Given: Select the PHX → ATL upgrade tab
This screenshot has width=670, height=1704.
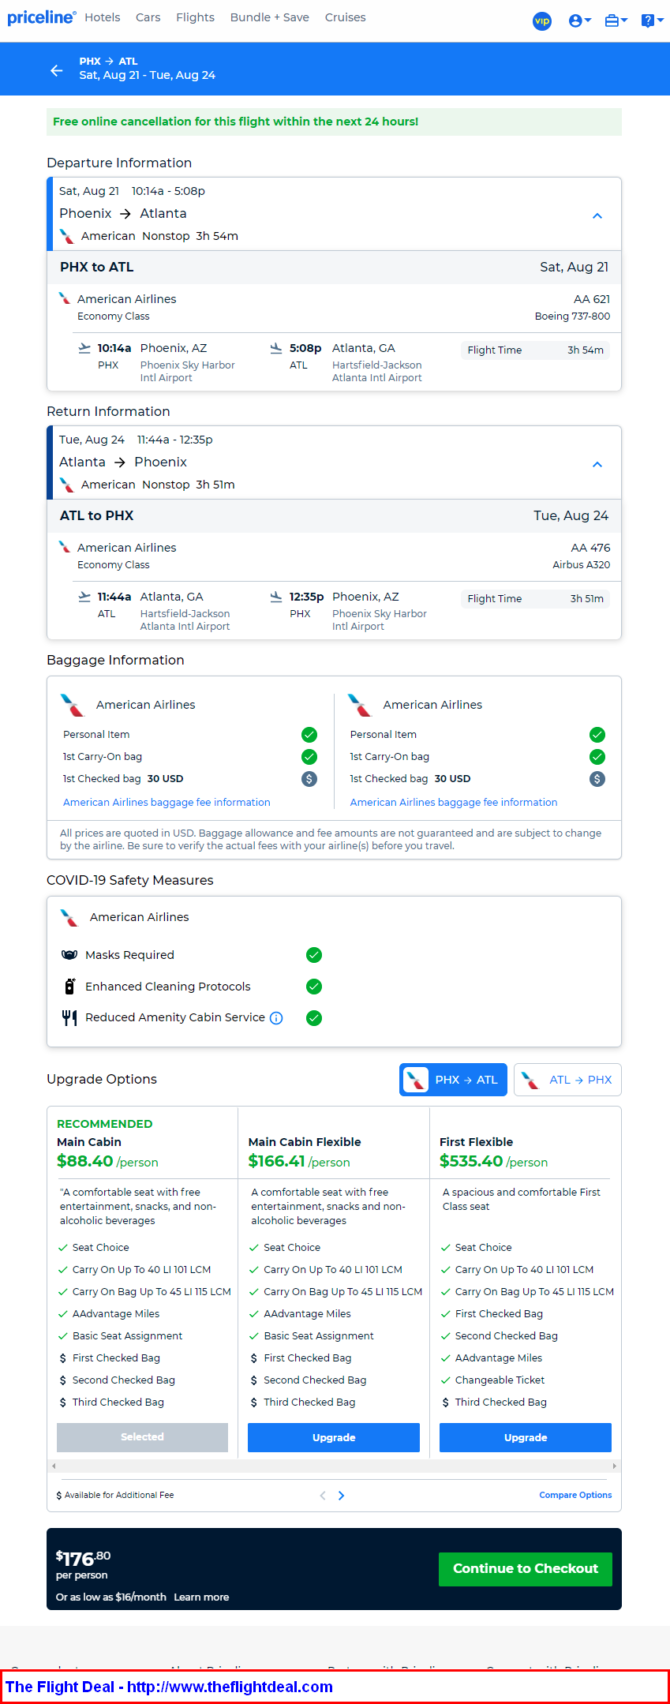Looking at the screenshot, I should click(453, 1080).
